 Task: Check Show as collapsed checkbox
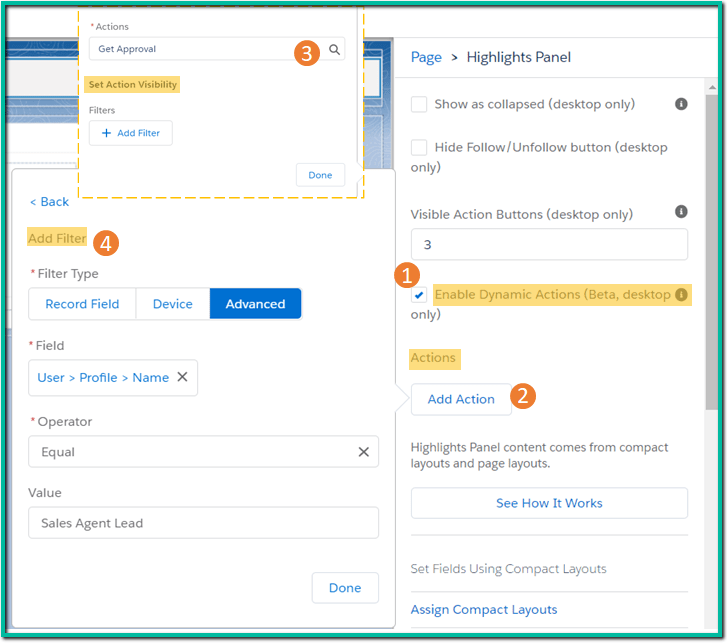click(x=419, y=105)
